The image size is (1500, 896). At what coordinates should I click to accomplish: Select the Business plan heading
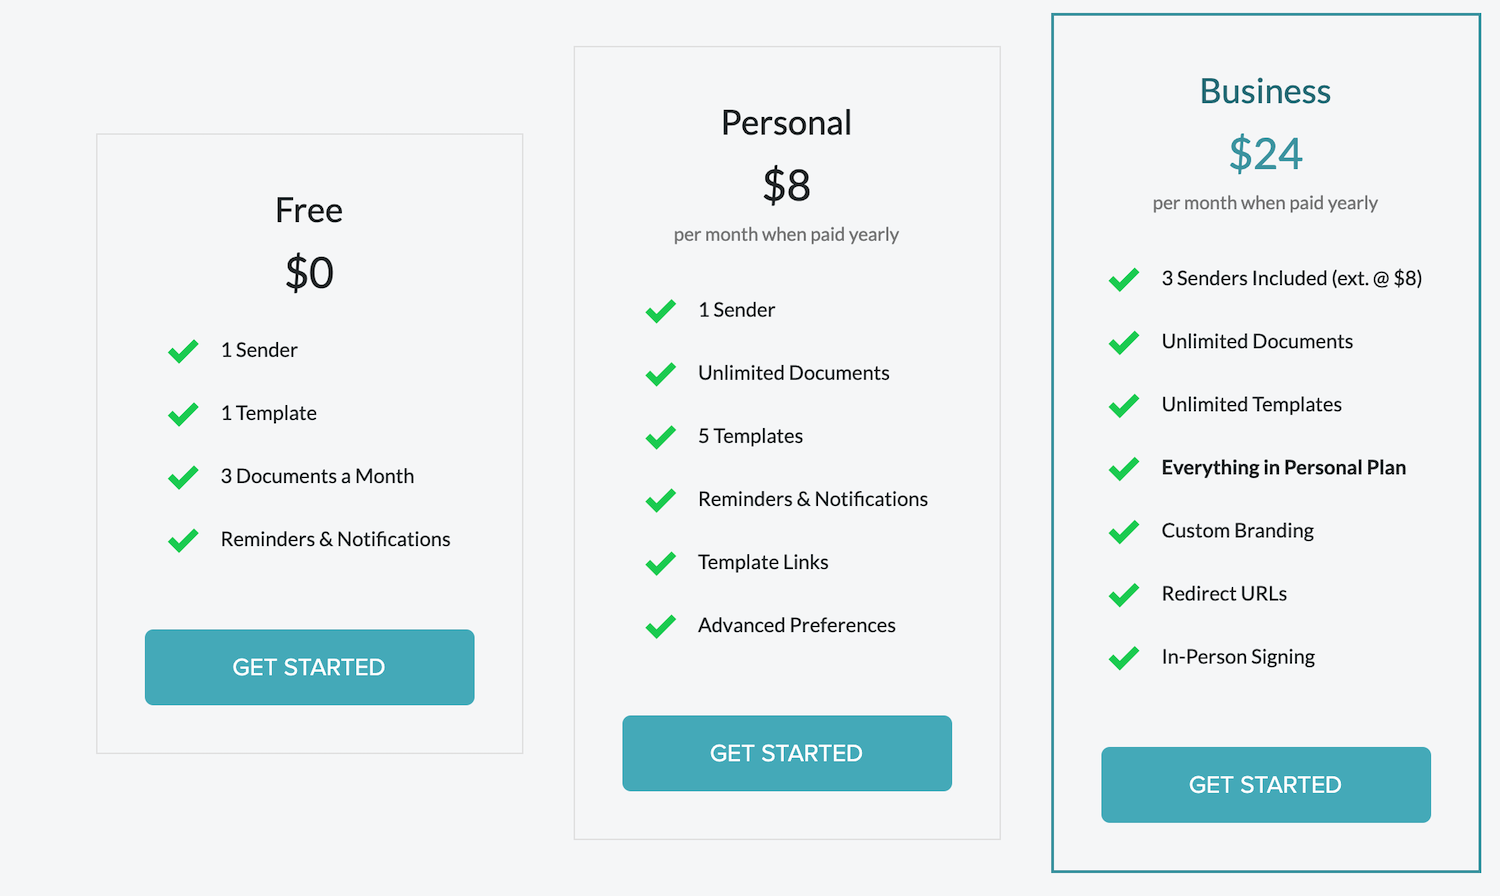click(1265, 91)
